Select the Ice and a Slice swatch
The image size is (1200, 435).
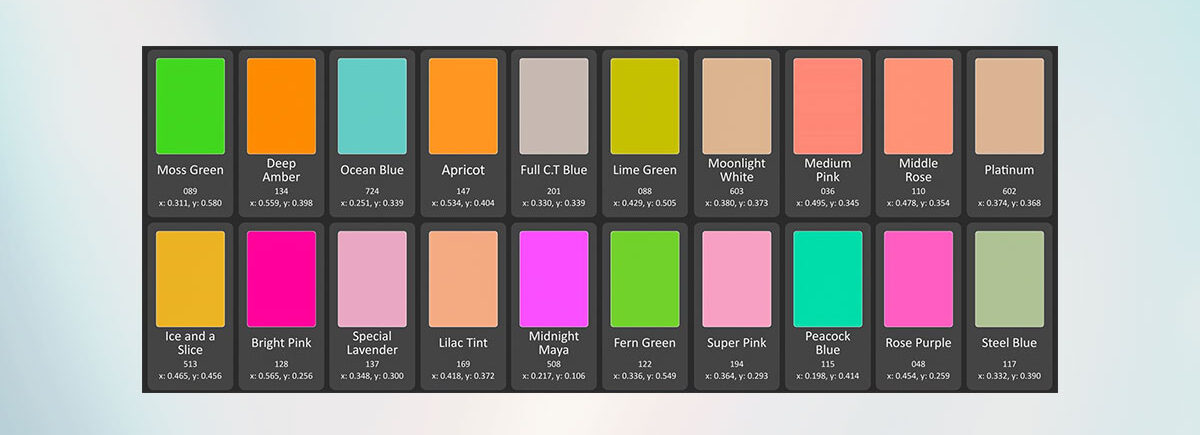coord(190,279)
